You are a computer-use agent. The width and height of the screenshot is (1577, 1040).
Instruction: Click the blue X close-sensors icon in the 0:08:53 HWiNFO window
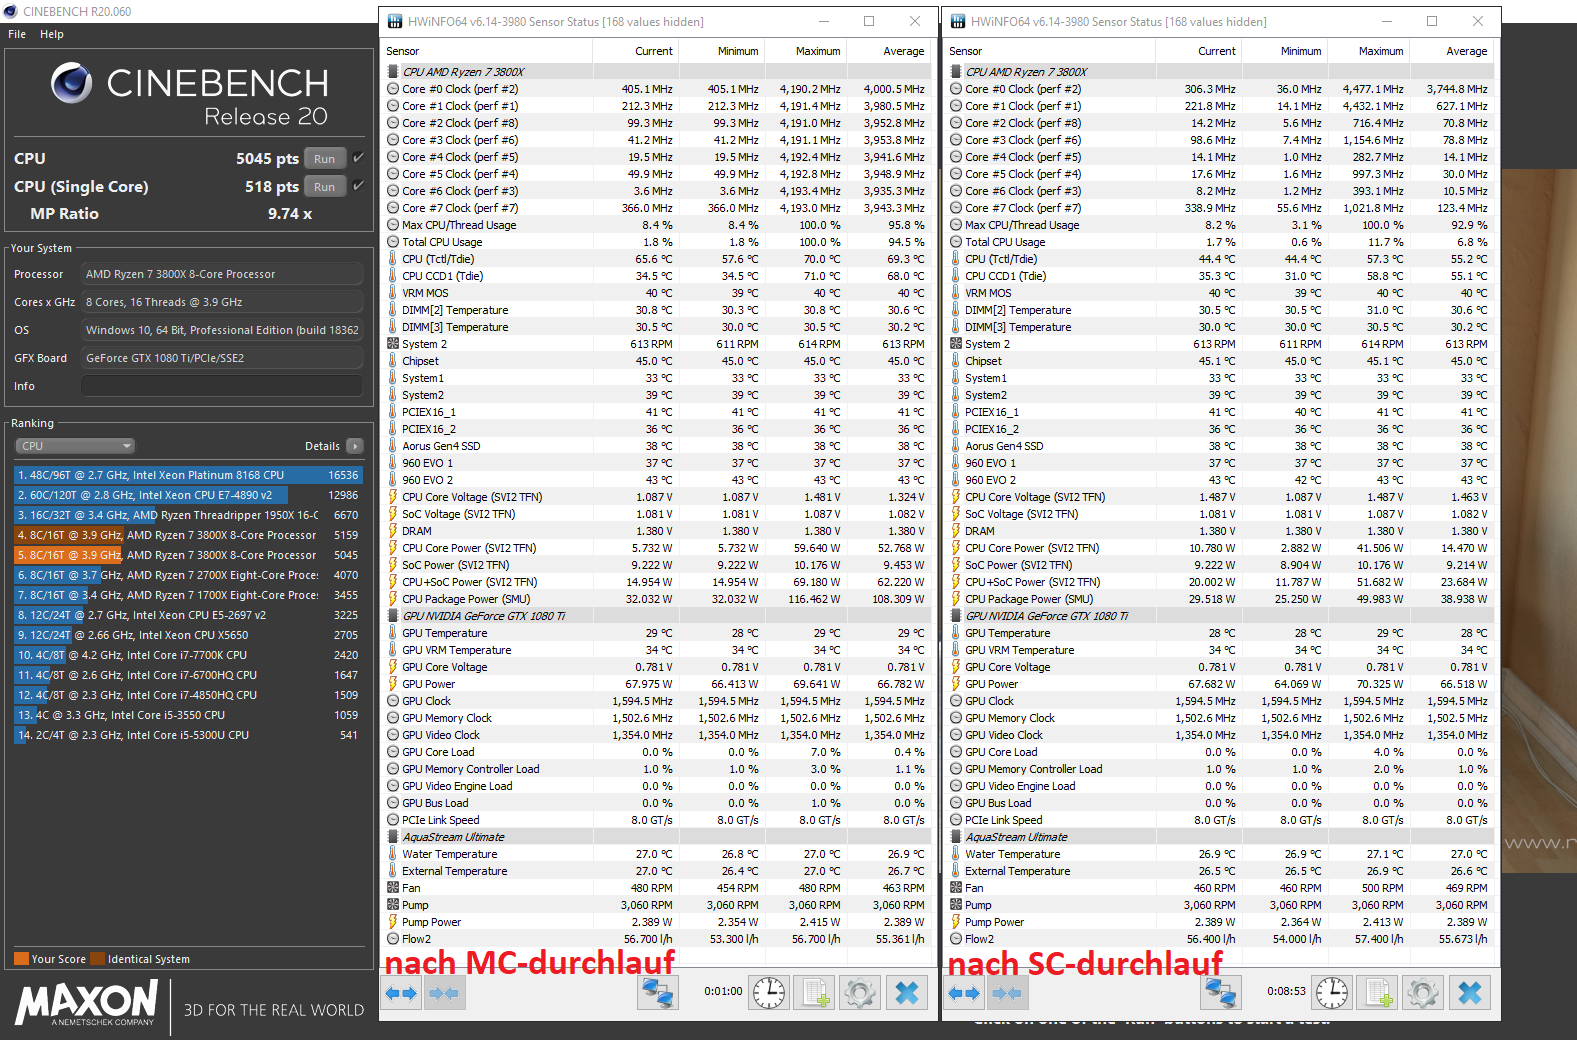pyautogui.click(x=1470, y=993)
